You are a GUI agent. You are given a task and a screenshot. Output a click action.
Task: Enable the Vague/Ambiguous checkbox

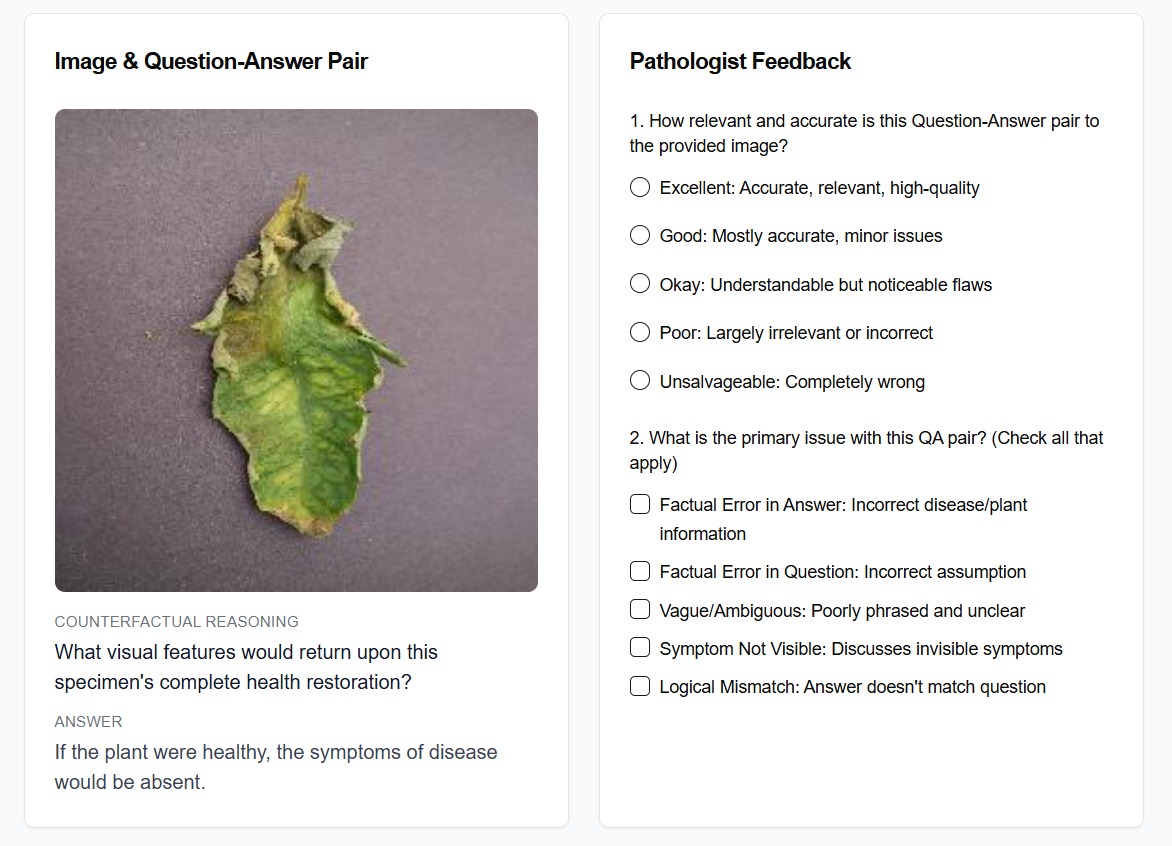[x=640, y=610]
